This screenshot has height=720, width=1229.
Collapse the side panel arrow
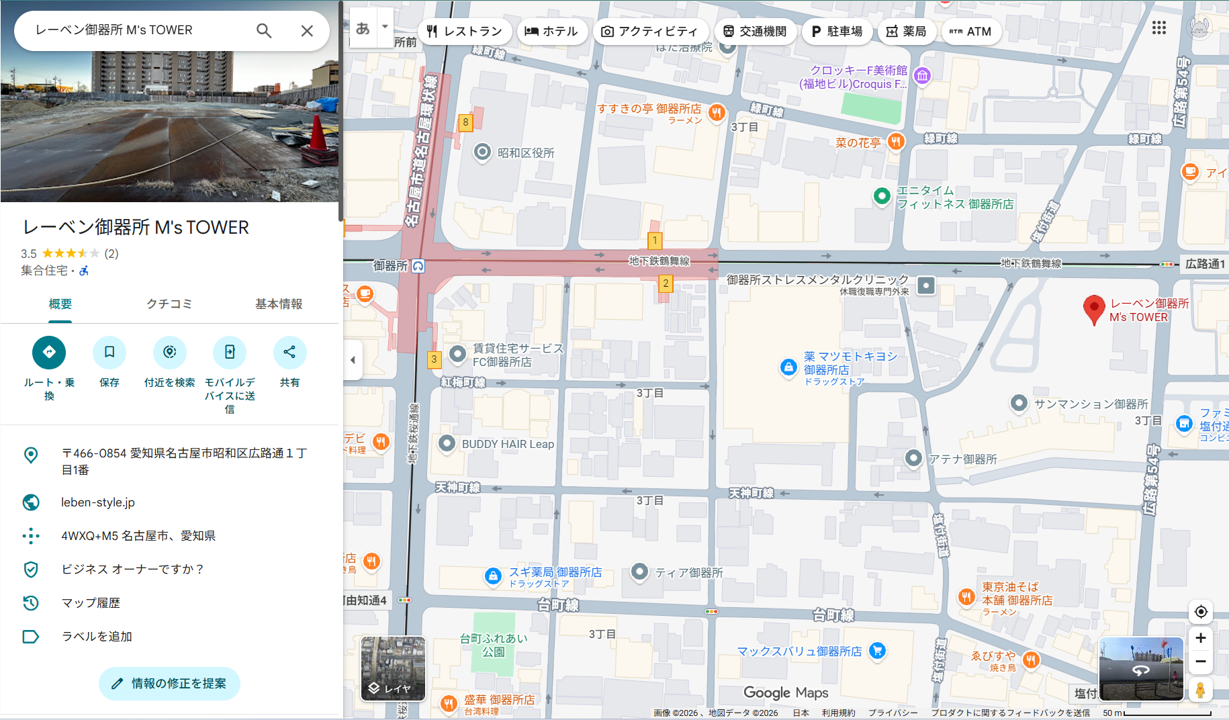click(352, 360)
